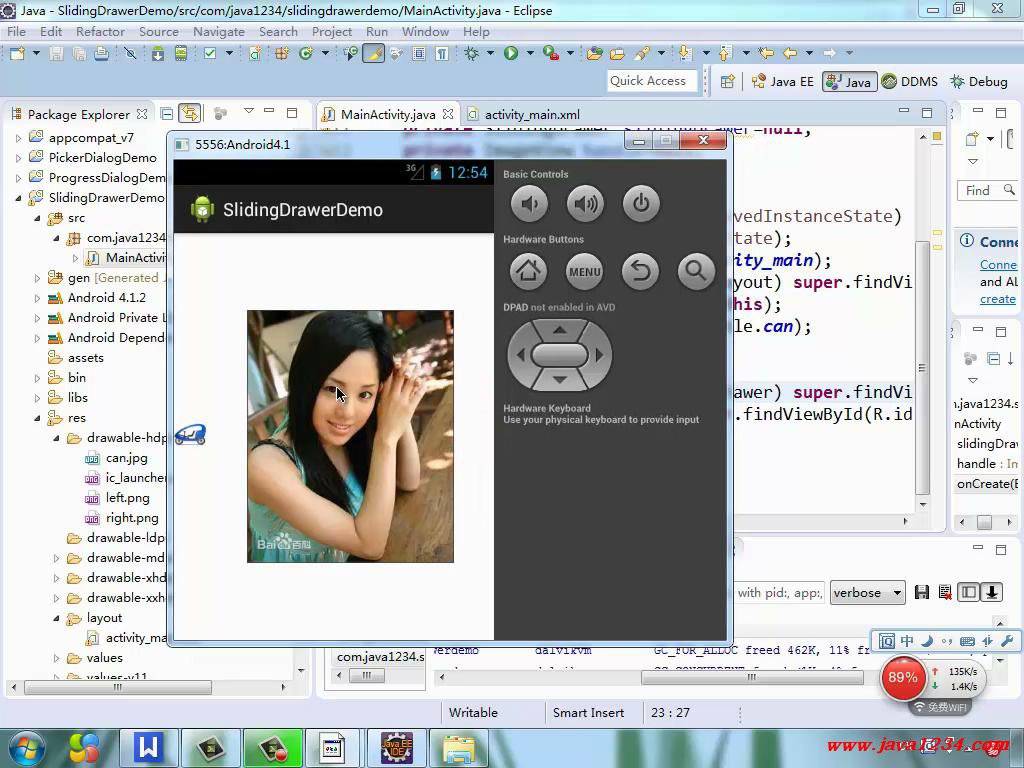Tap the sliding drawer handle icon

[190, 435]
